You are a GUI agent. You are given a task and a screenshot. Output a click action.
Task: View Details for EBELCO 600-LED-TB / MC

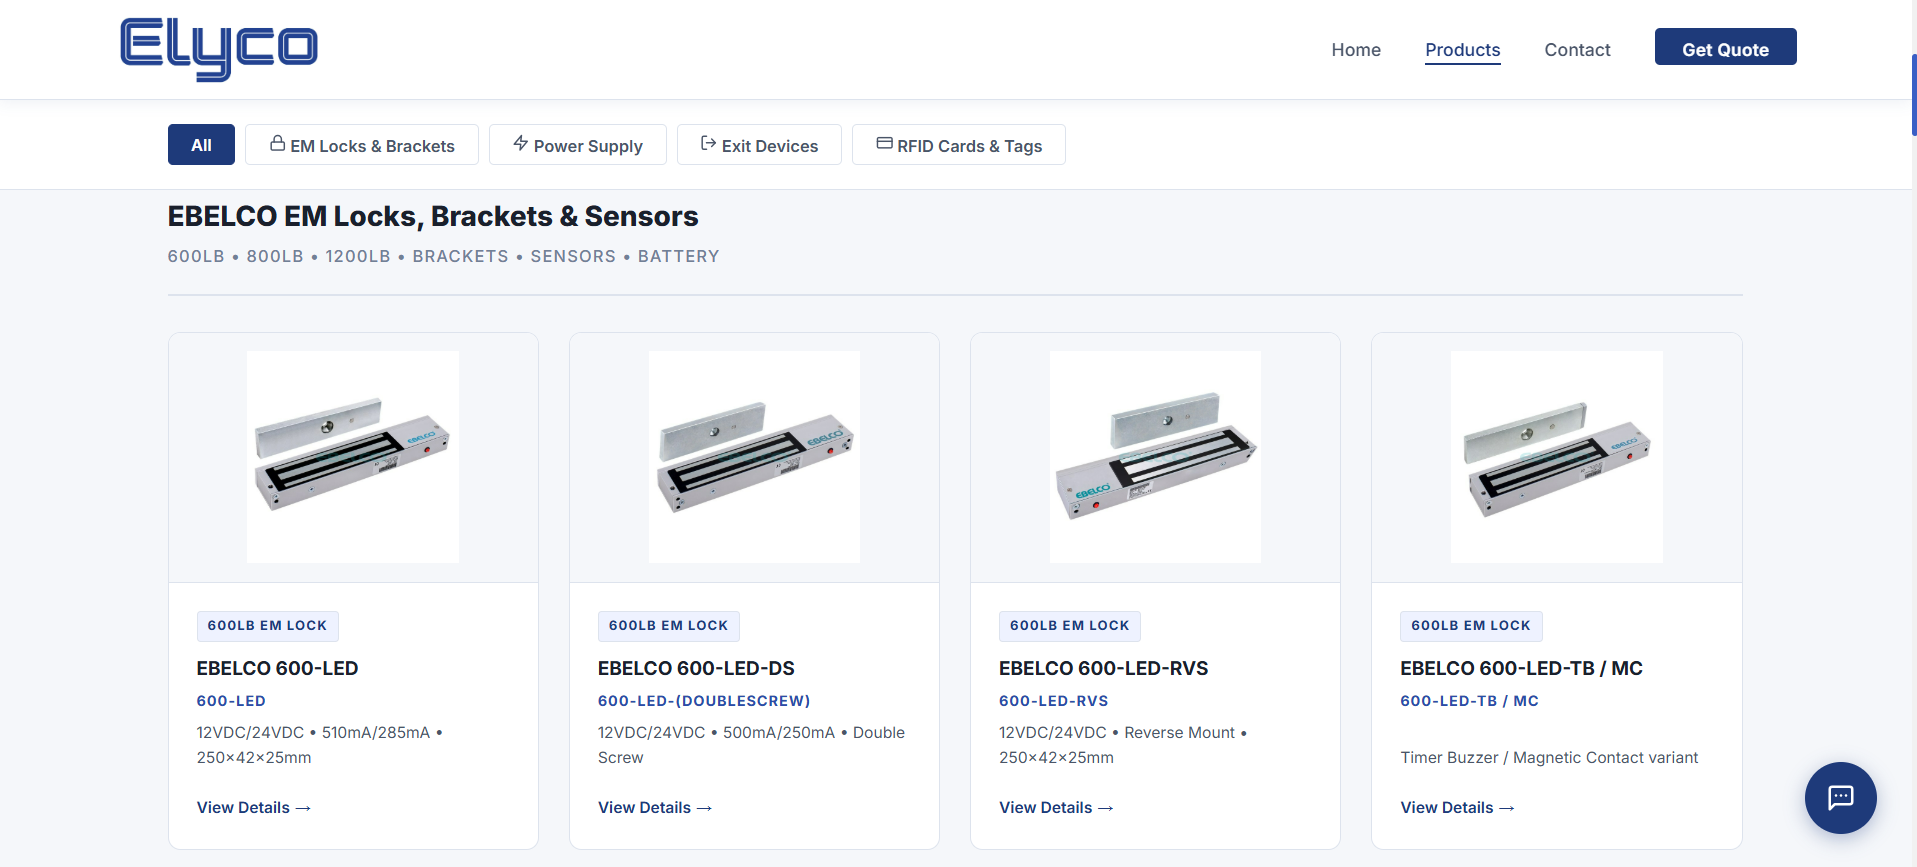point(1457,807)
